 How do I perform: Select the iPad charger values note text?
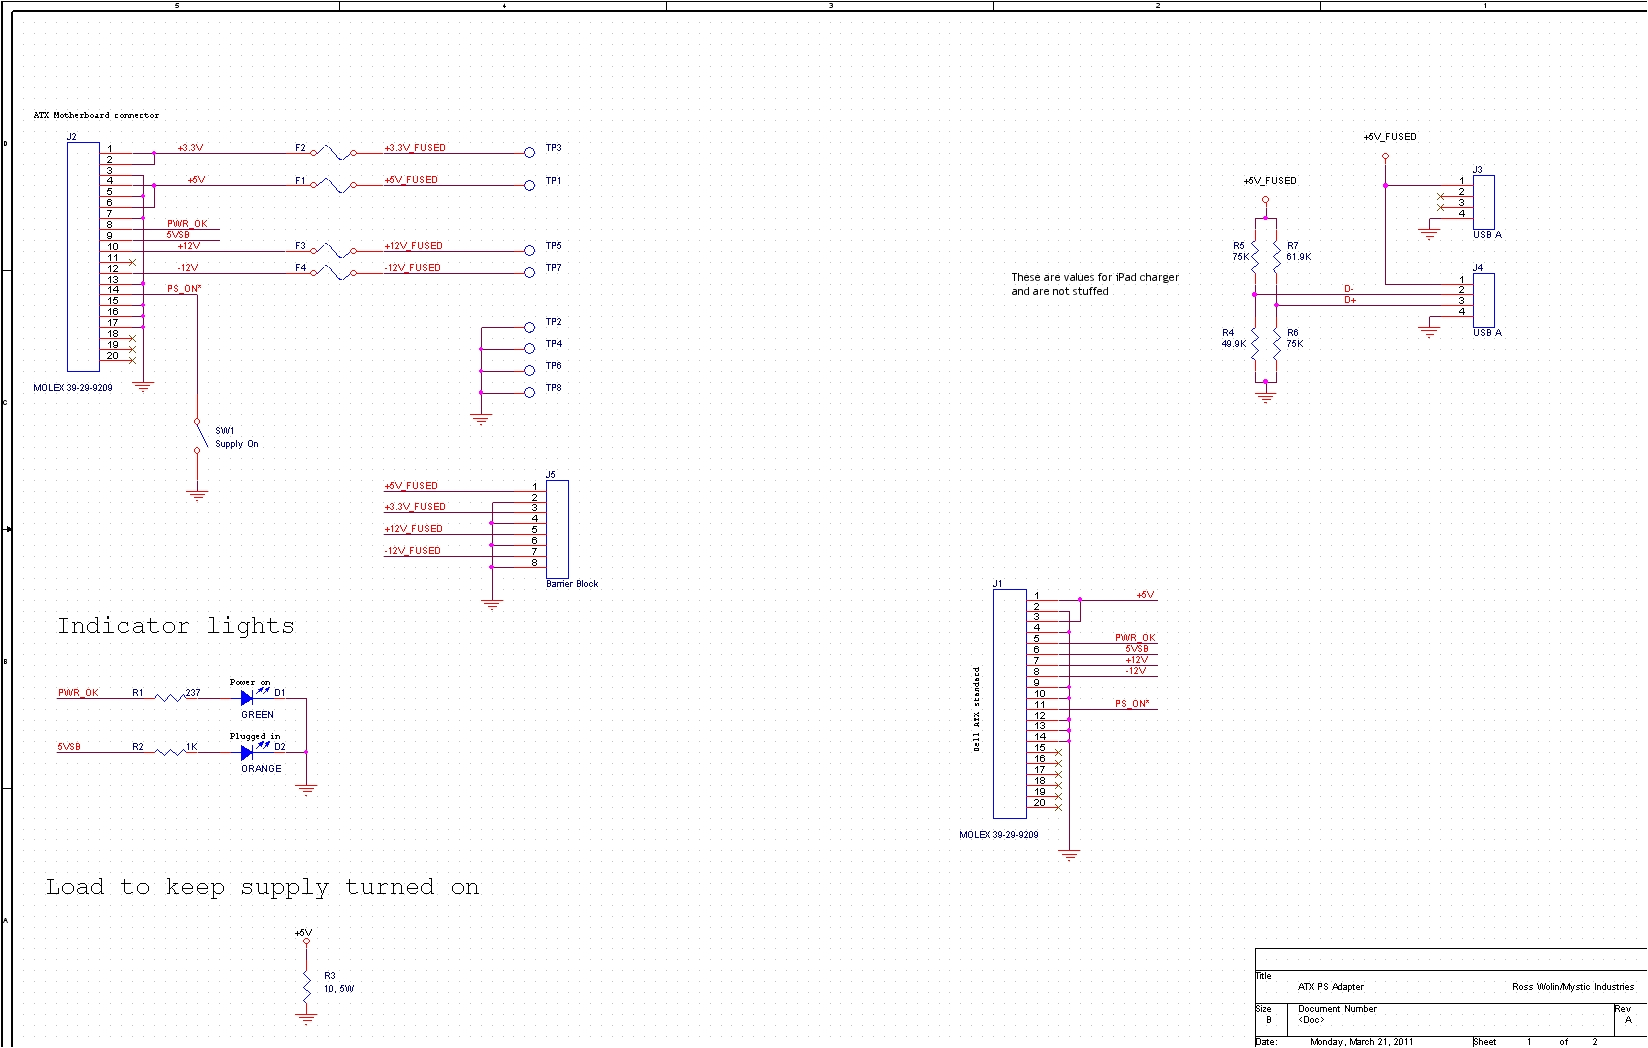(1095, 282)
